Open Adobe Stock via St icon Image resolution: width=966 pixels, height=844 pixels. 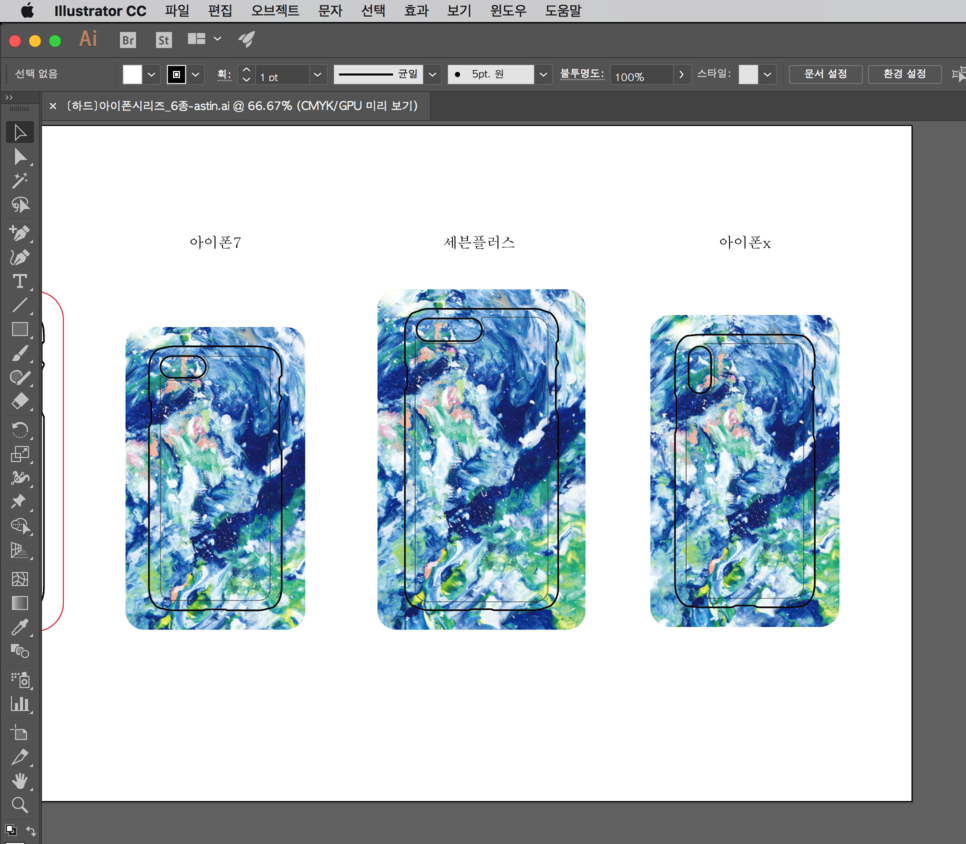(163, 40)
